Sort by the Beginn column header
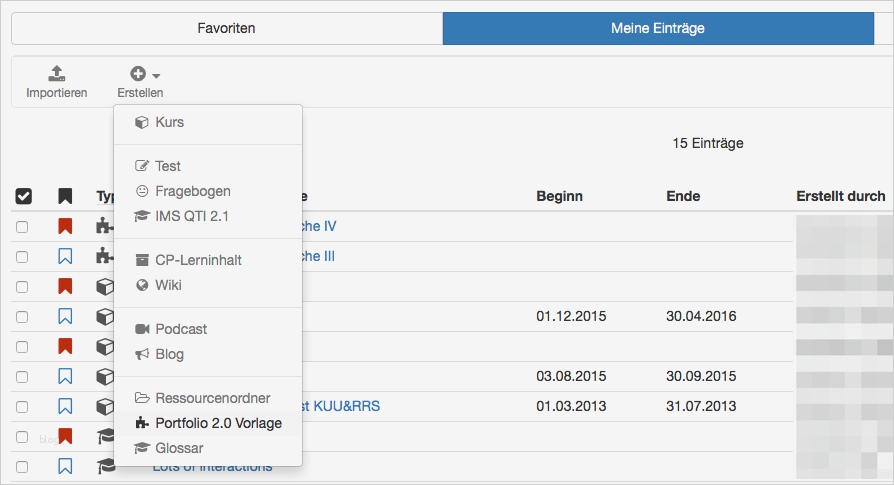Screen dimensions: 894x485 [559, 196]
